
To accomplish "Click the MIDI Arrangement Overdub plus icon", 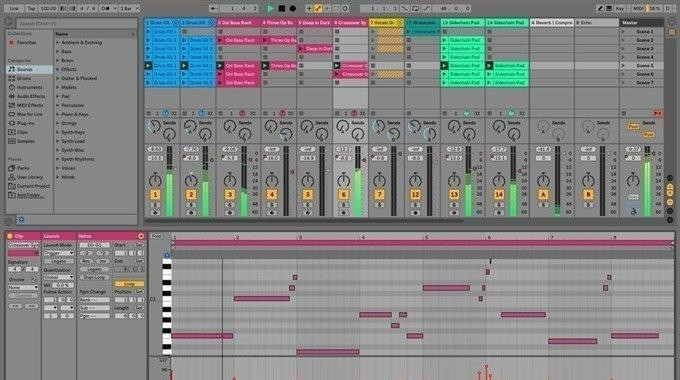I will coord(309,8).
